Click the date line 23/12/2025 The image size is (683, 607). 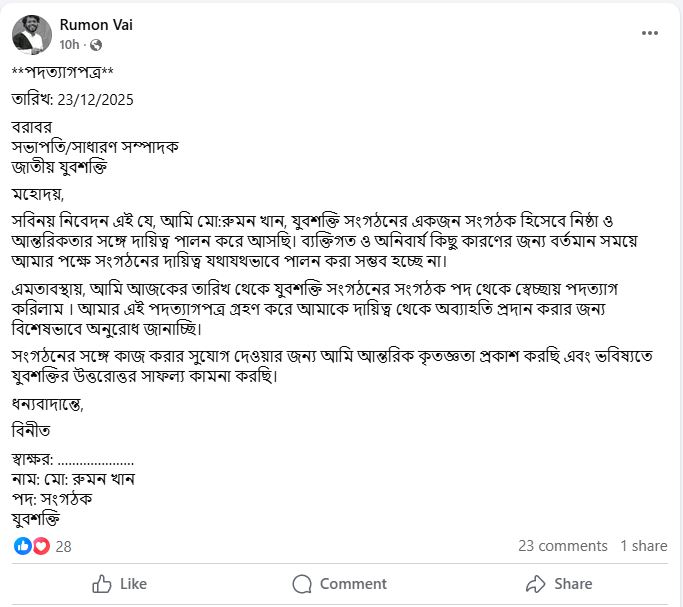(72, 100)
